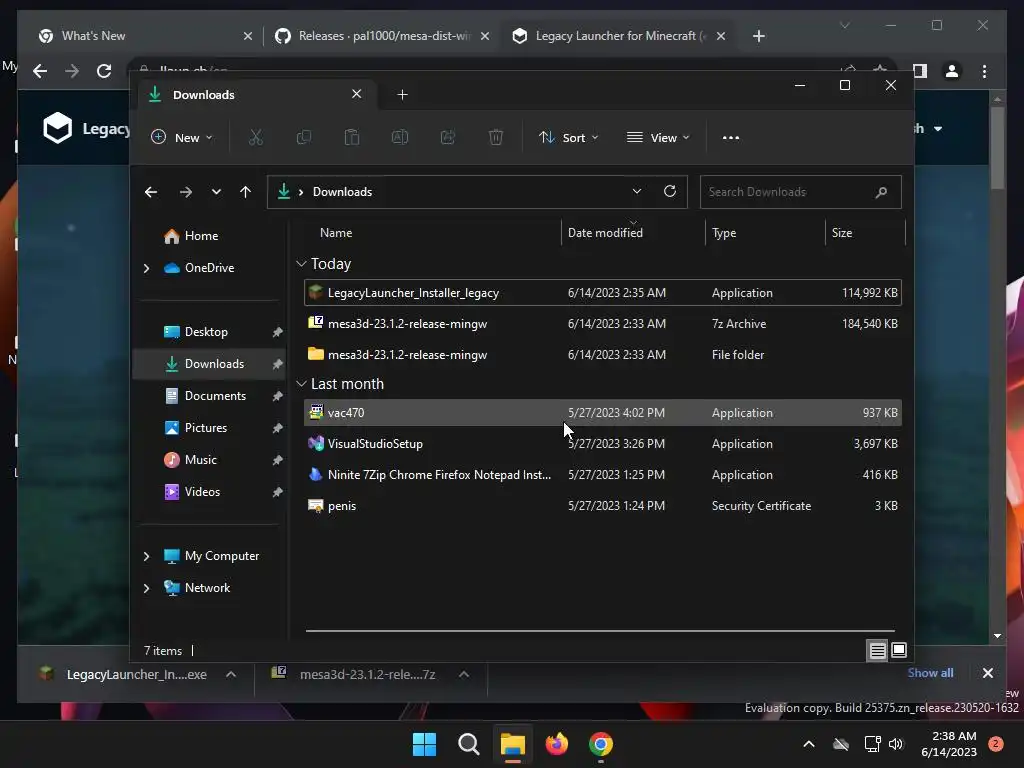Screen dimensions: 1024x768
Task: Go back in File Explorer navigation
Action: (151, 192)
